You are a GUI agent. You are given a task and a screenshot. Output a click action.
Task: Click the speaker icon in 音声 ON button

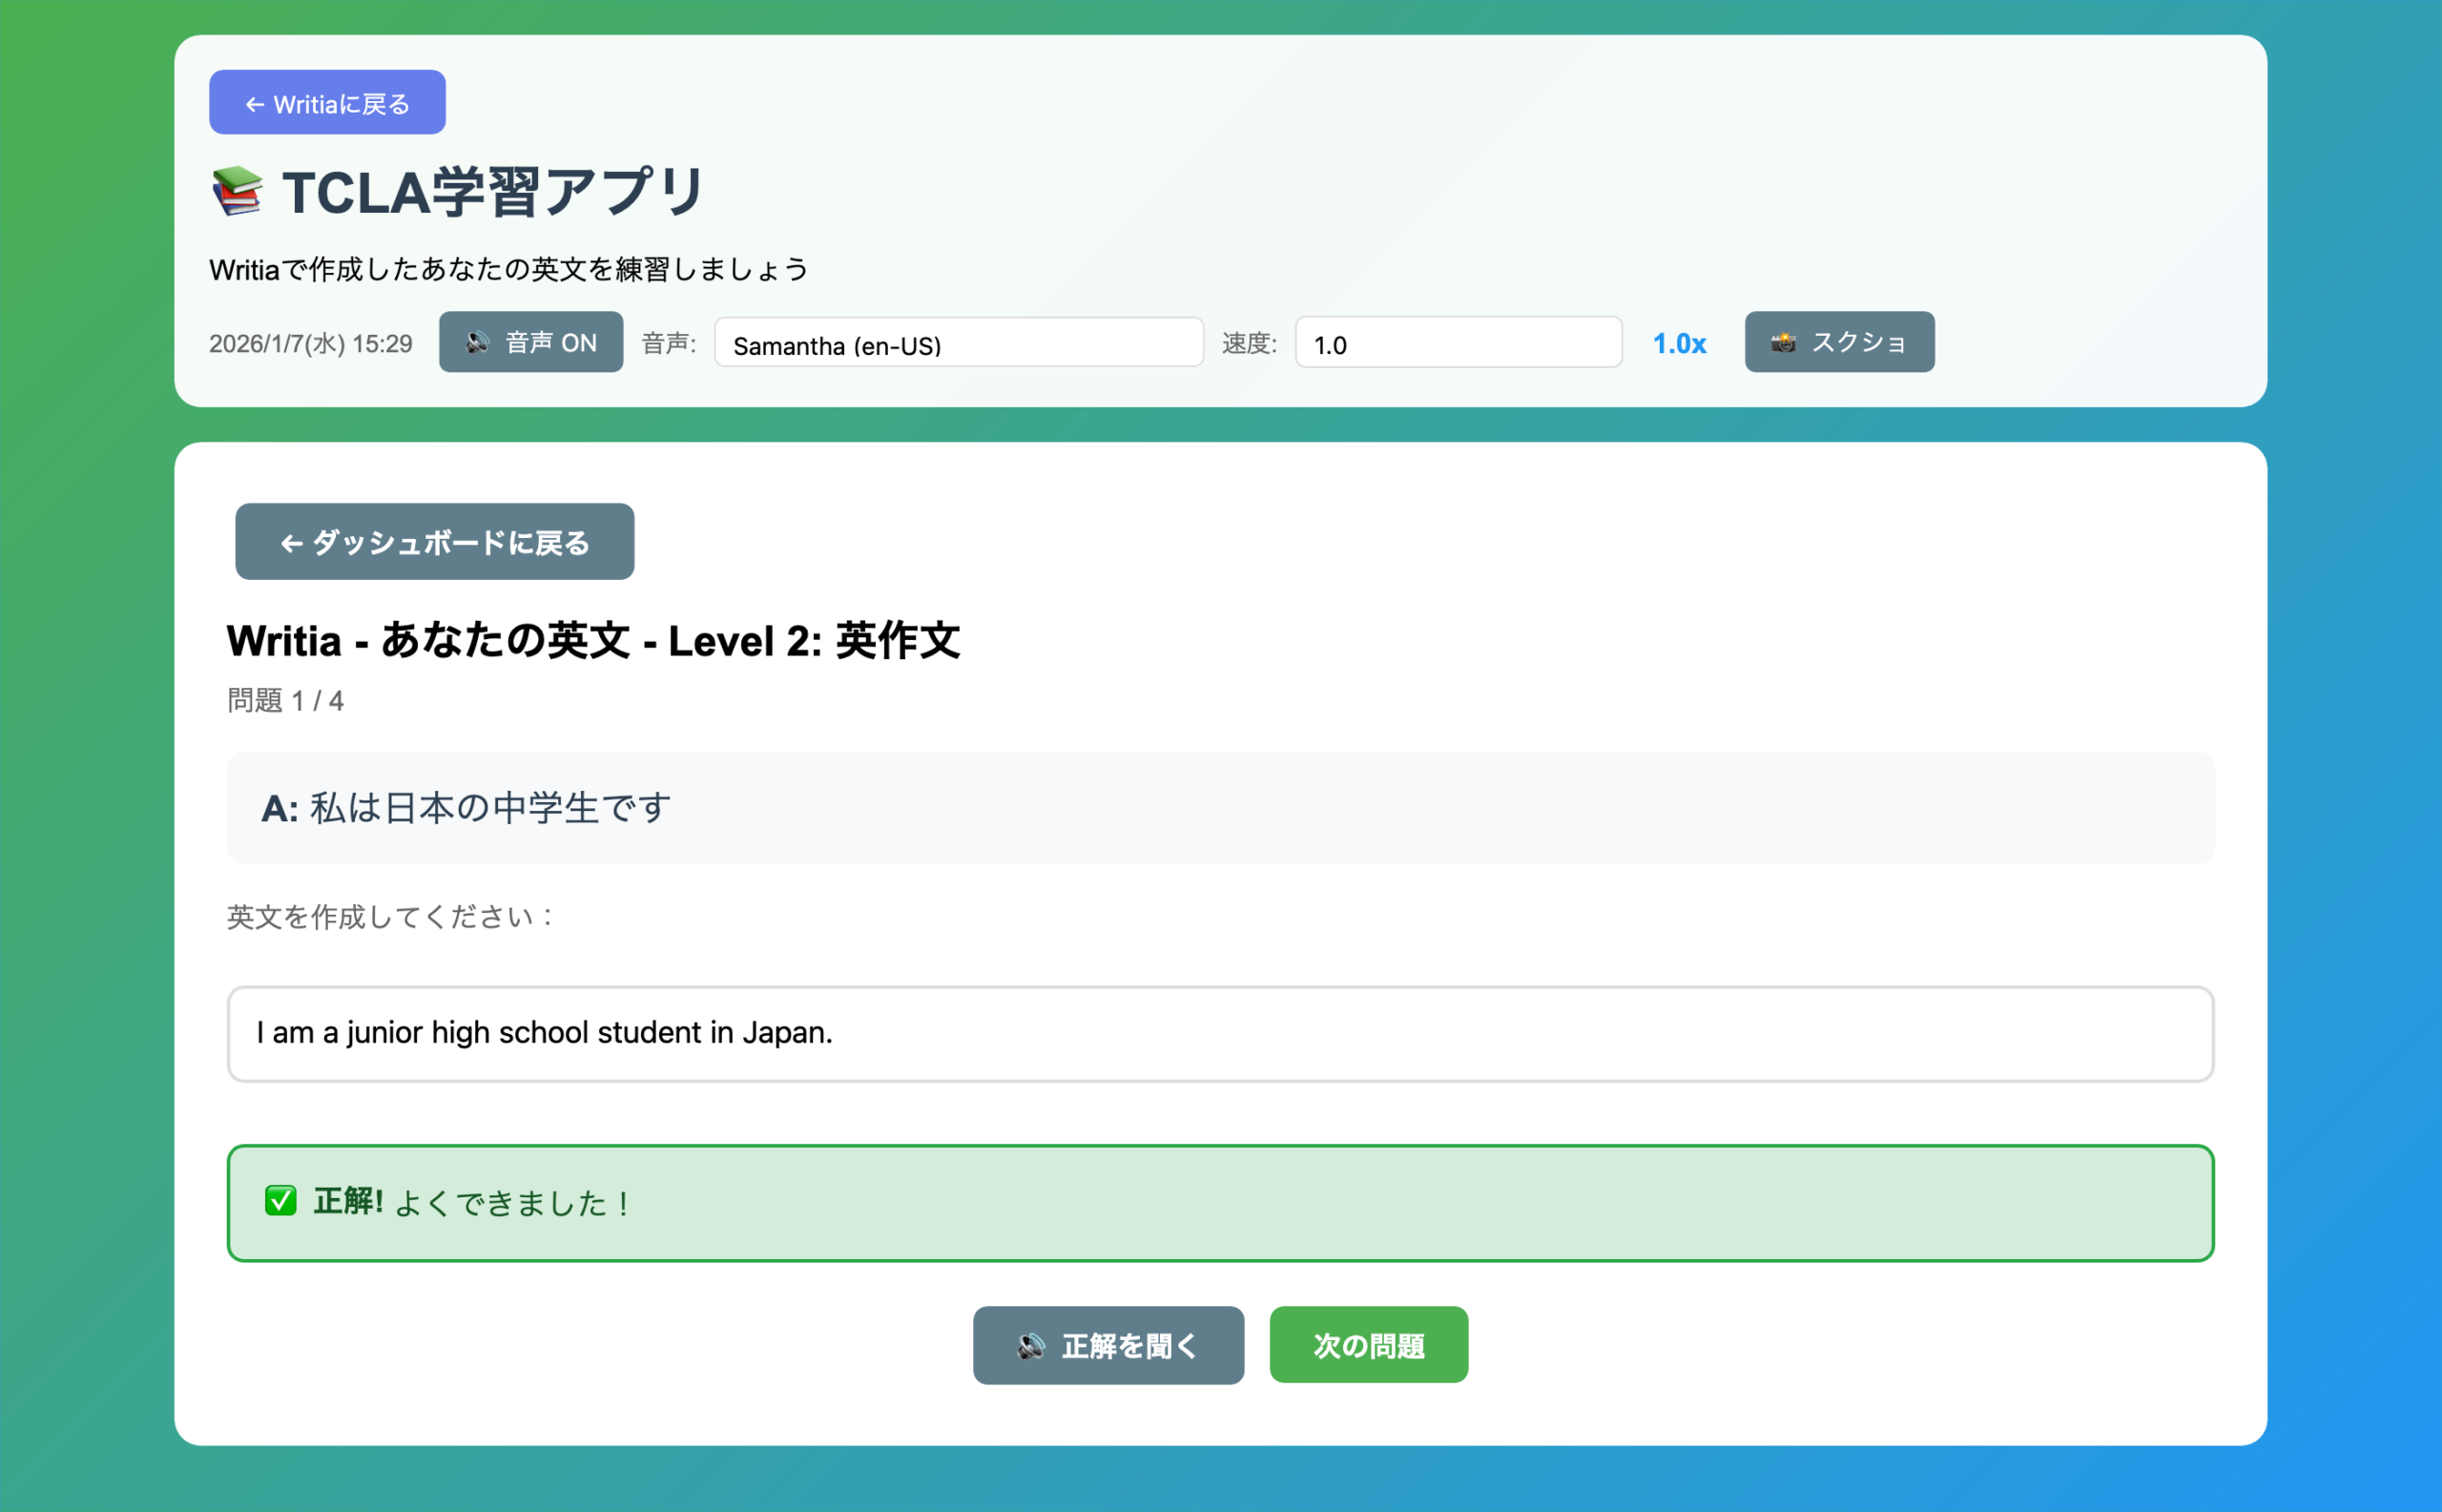pyautogui.click(x=478, y=343)
